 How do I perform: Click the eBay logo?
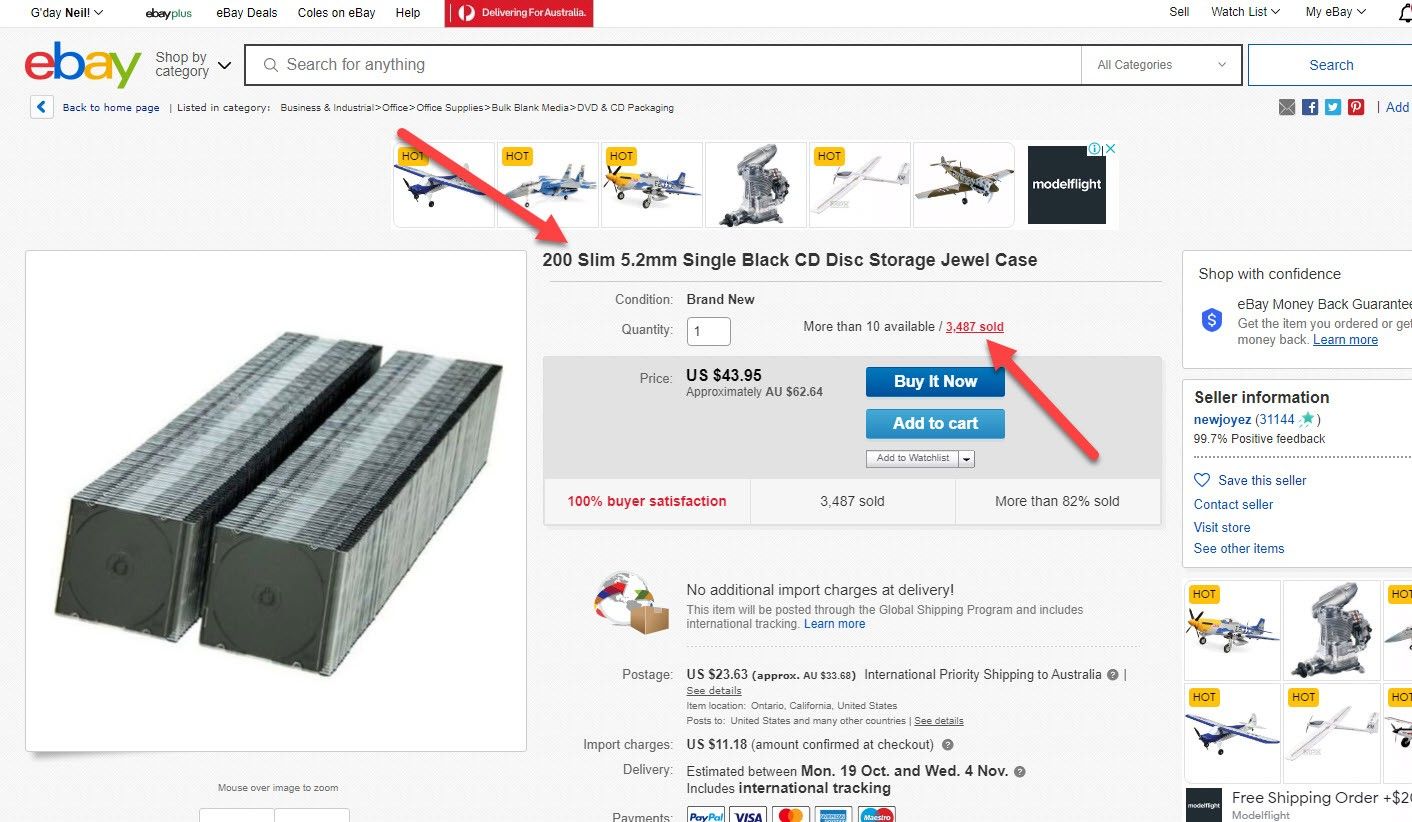(83, 65)
